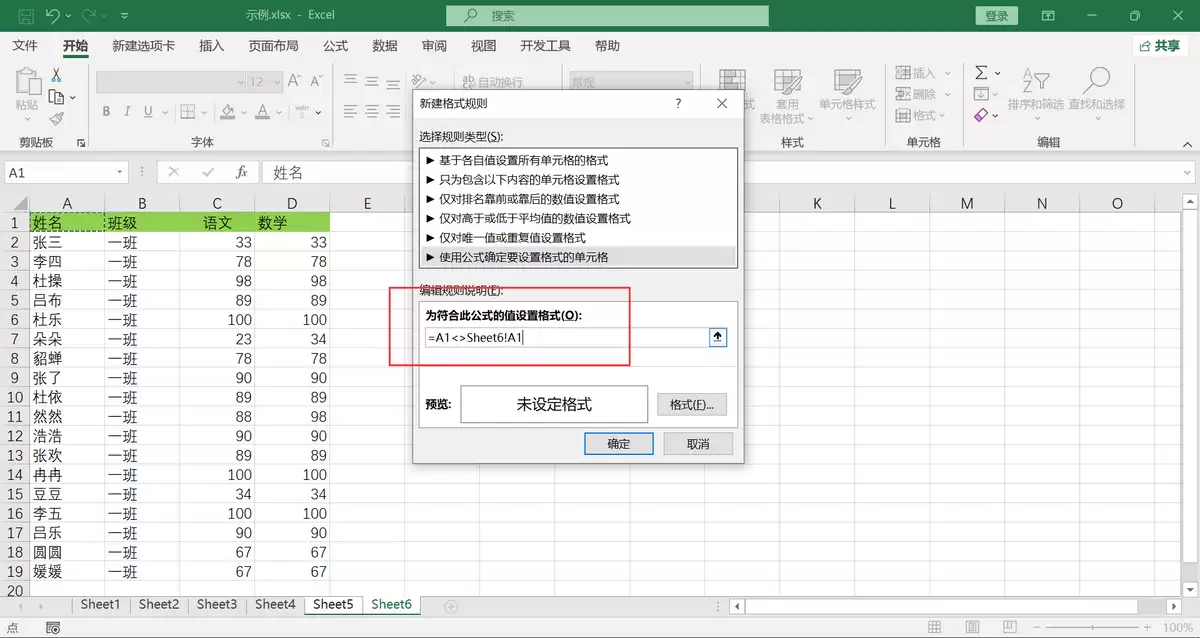The width and height of the screenshot is (1200, 638).
Task: Select rule type for unique or duplicate values
Action: (x=578, y=238)
